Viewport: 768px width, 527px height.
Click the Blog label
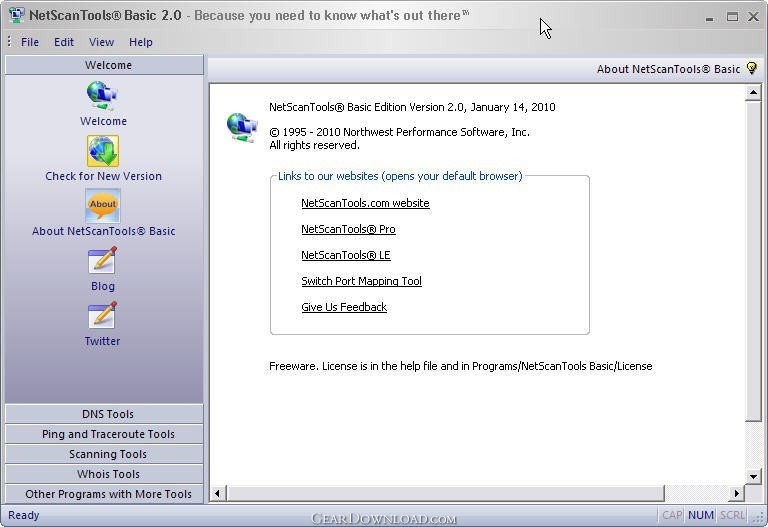tap(102, 286)
